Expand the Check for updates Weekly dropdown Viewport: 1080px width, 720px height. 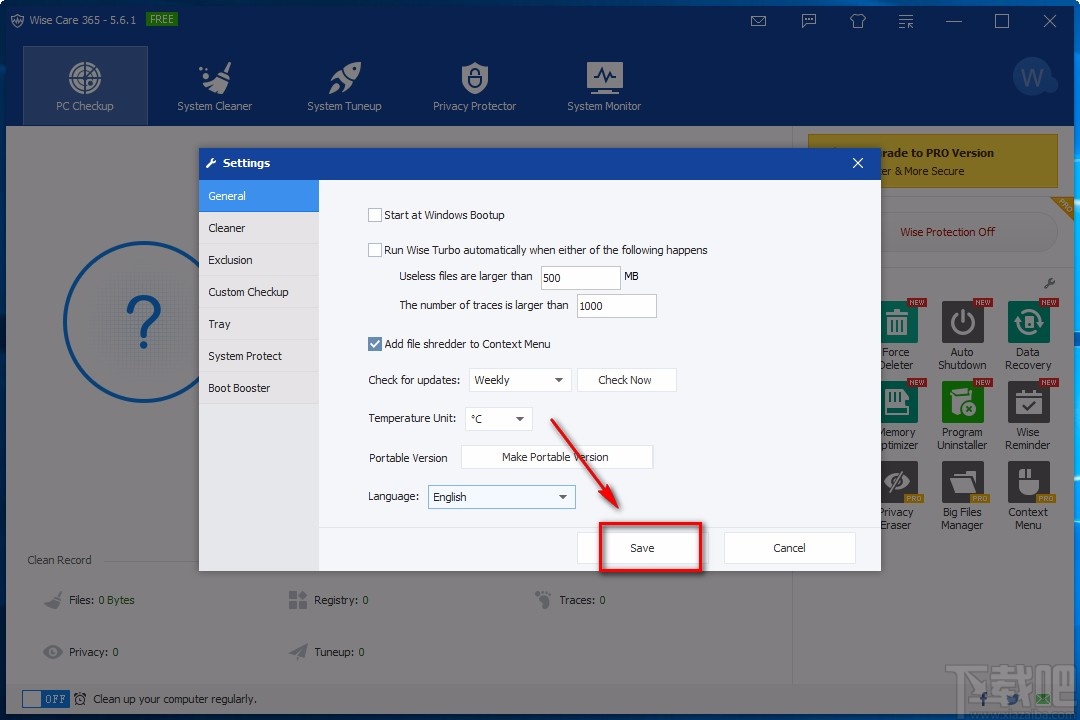tap(520, 380)
